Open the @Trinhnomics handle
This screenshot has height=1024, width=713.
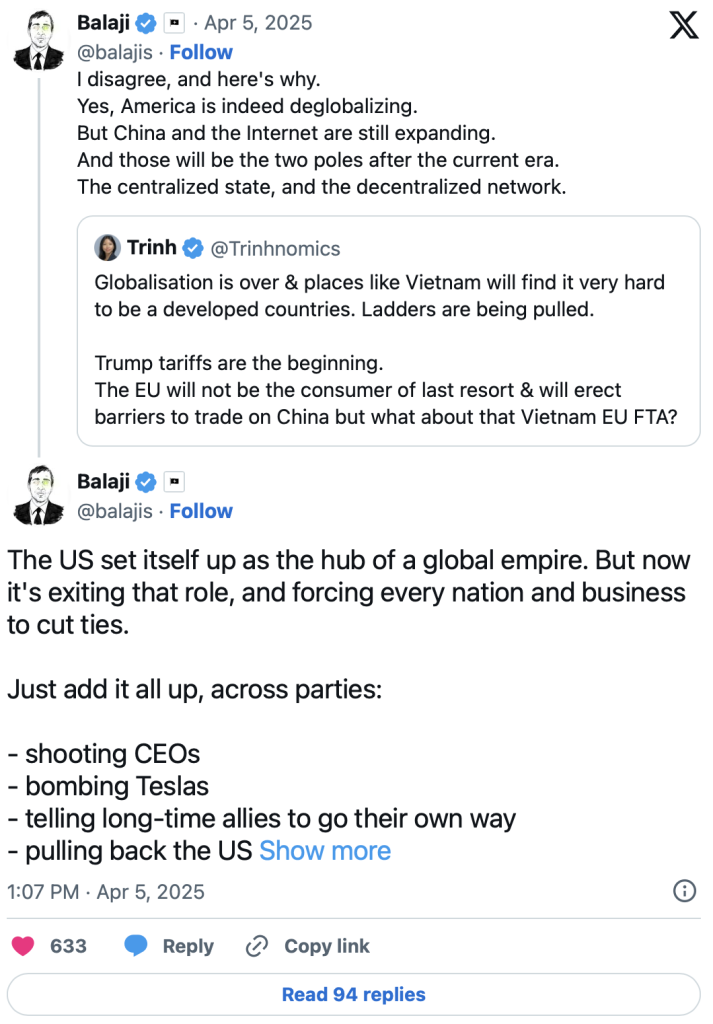(x=274, y=248)
